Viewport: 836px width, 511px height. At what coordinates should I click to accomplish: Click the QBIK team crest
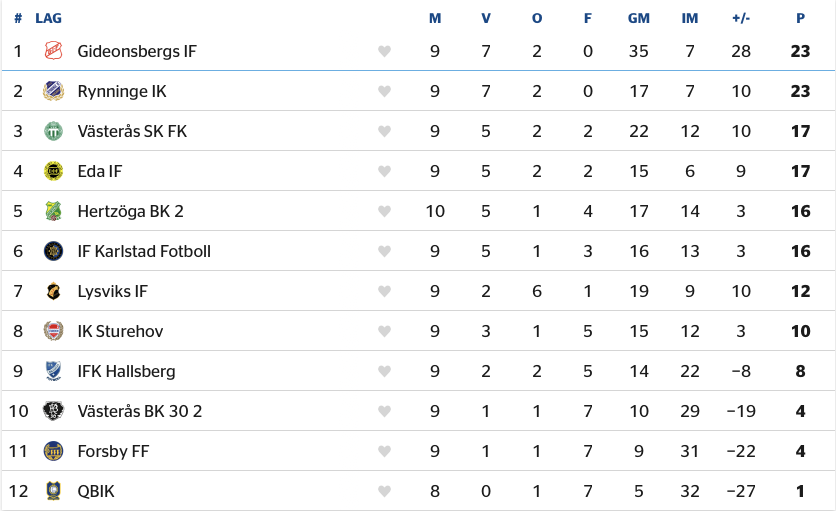click(53, 491)
